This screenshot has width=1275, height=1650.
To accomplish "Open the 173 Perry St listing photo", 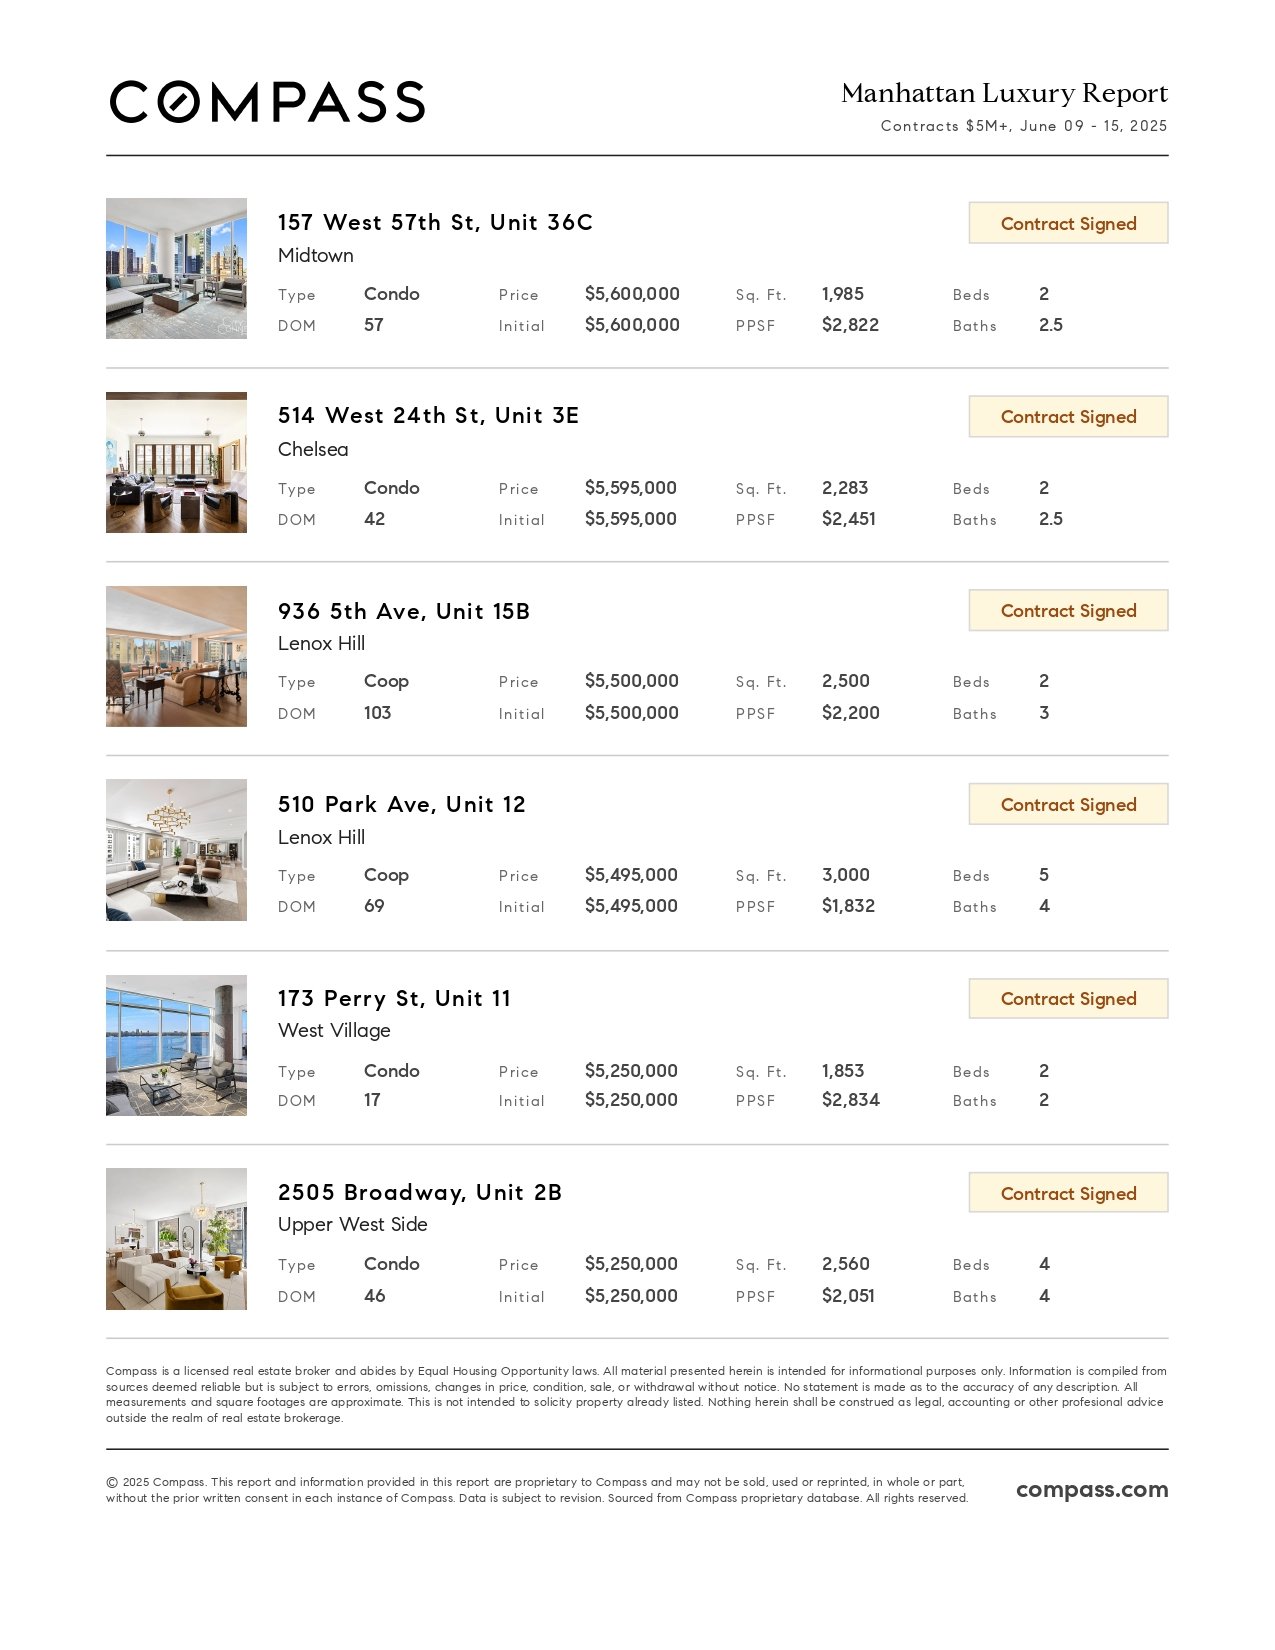I will (x=176, y=1045).
